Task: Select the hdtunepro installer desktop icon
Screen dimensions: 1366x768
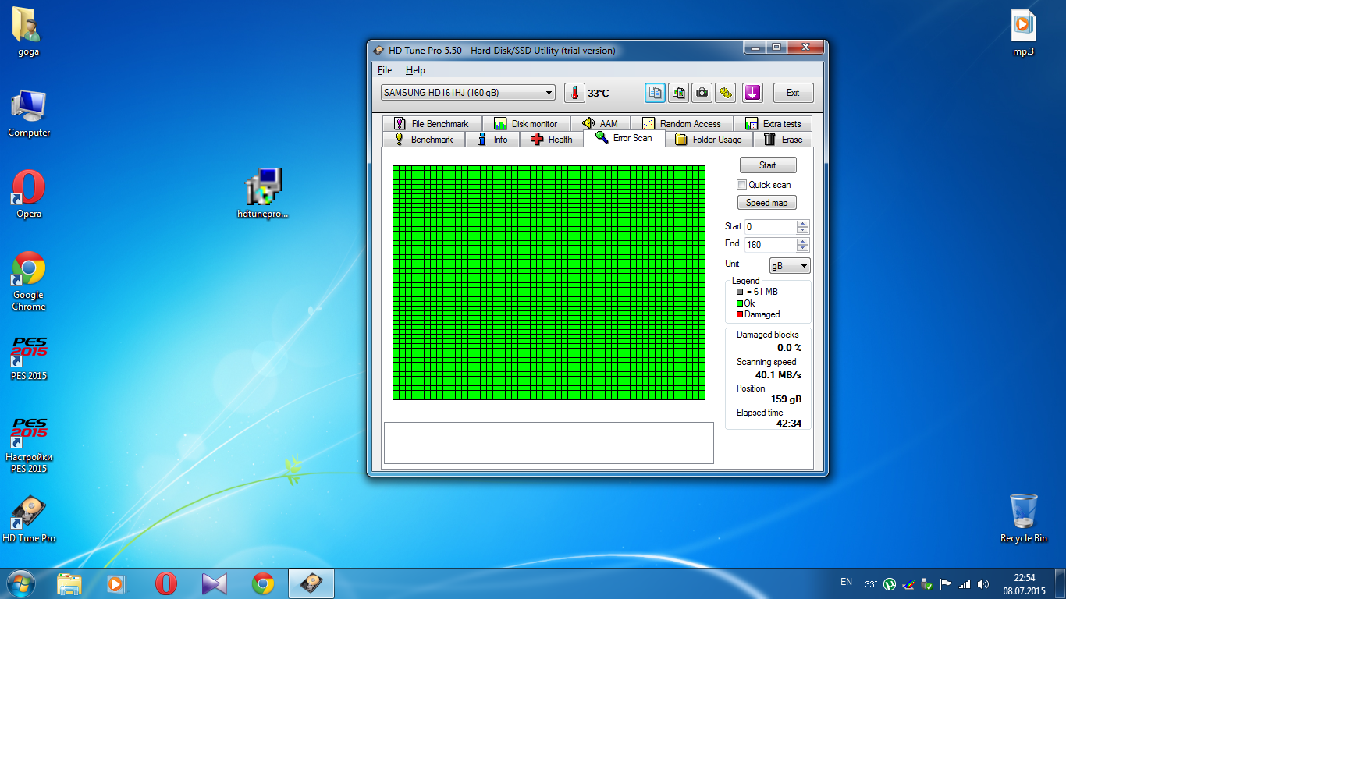Action: click(263, 193)
